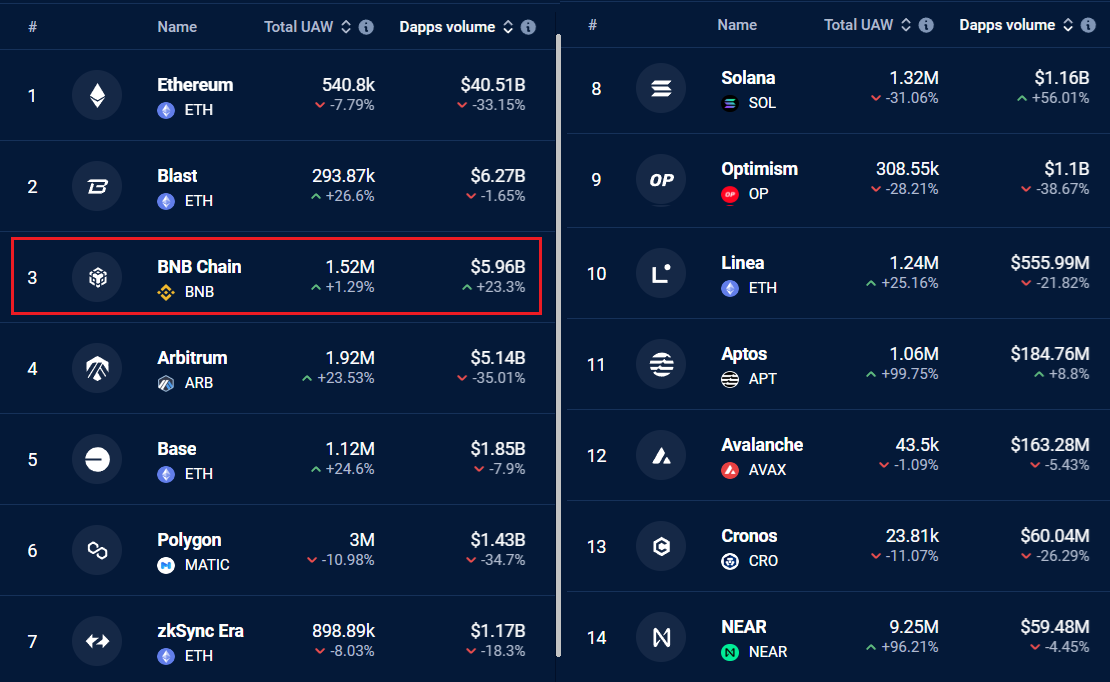Sort right table by Total UAW

tap(906, 25)
